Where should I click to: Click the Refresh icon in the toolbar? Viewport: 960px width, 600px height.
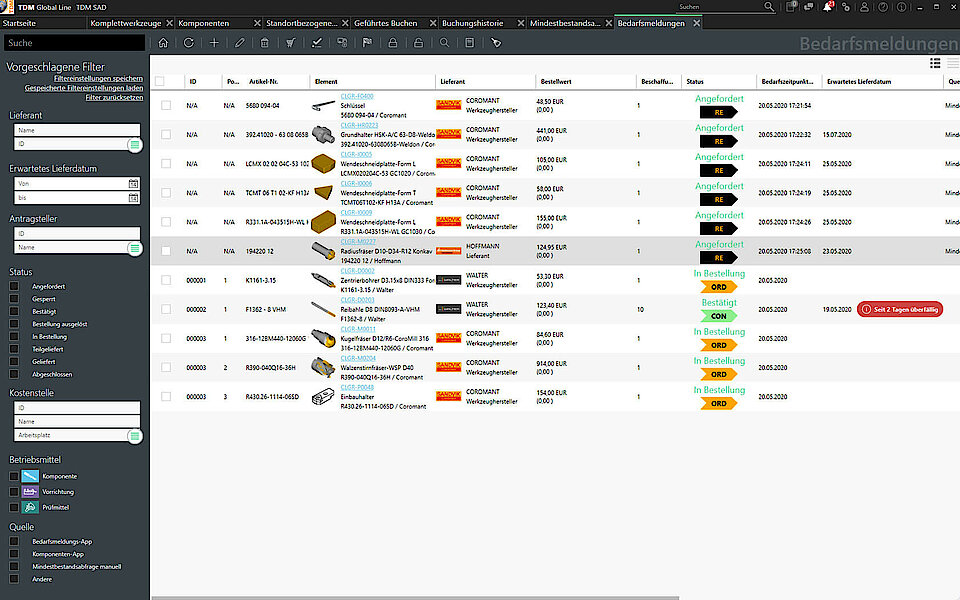tap(189, 43)
